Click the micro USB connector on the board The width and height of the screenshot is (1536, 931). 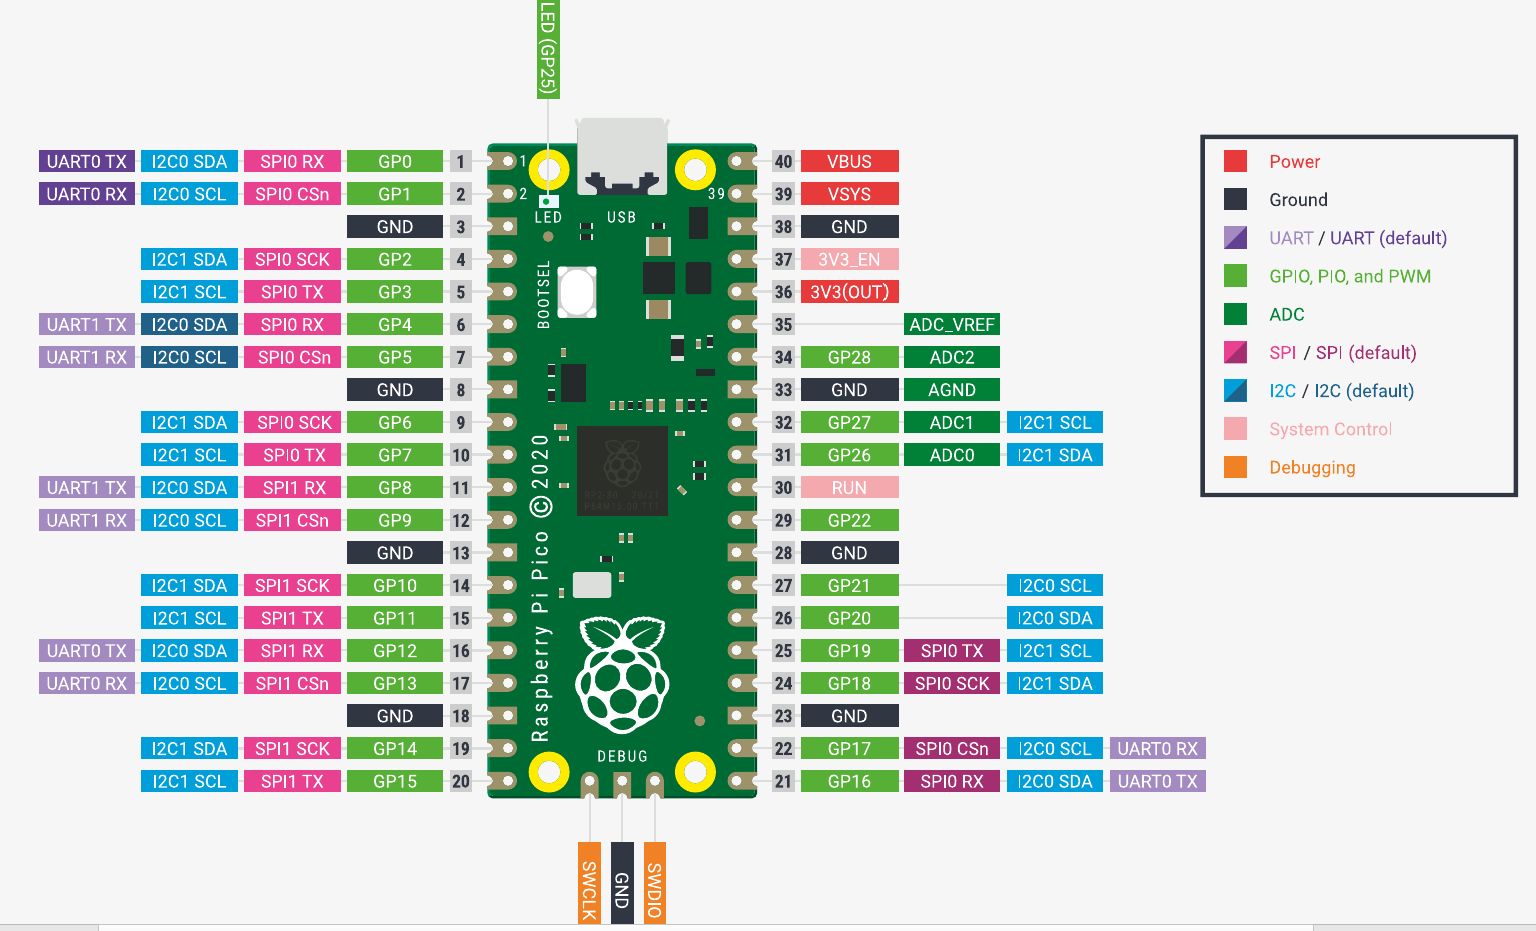(621, 155)
